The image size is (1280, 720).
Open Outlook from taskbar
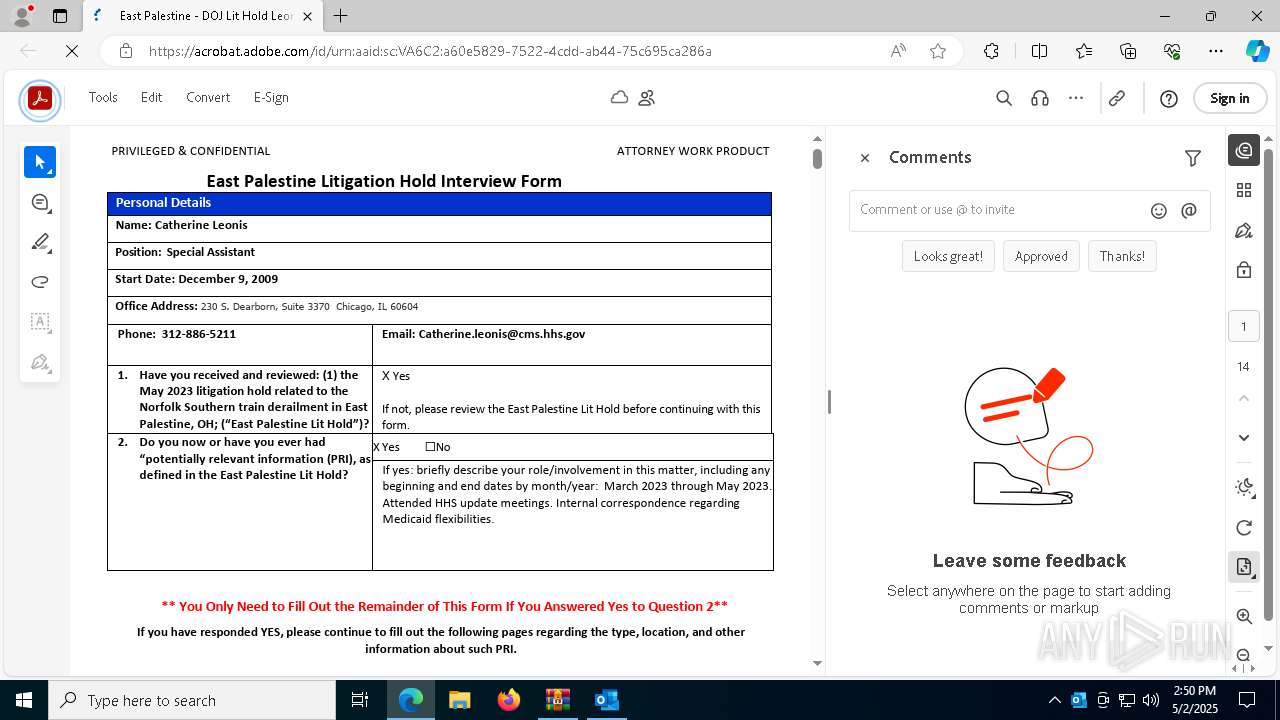[607, 700]
